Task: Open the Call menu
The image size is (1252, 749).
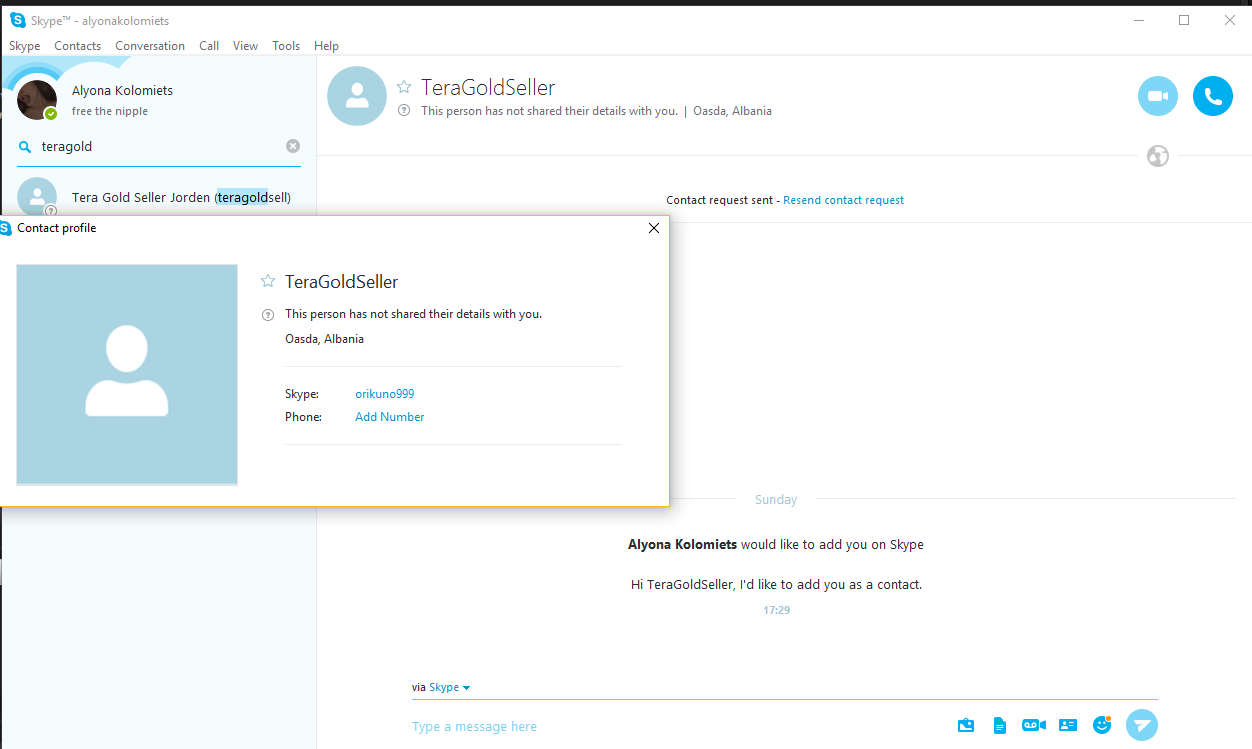Action: coord(209,46)
